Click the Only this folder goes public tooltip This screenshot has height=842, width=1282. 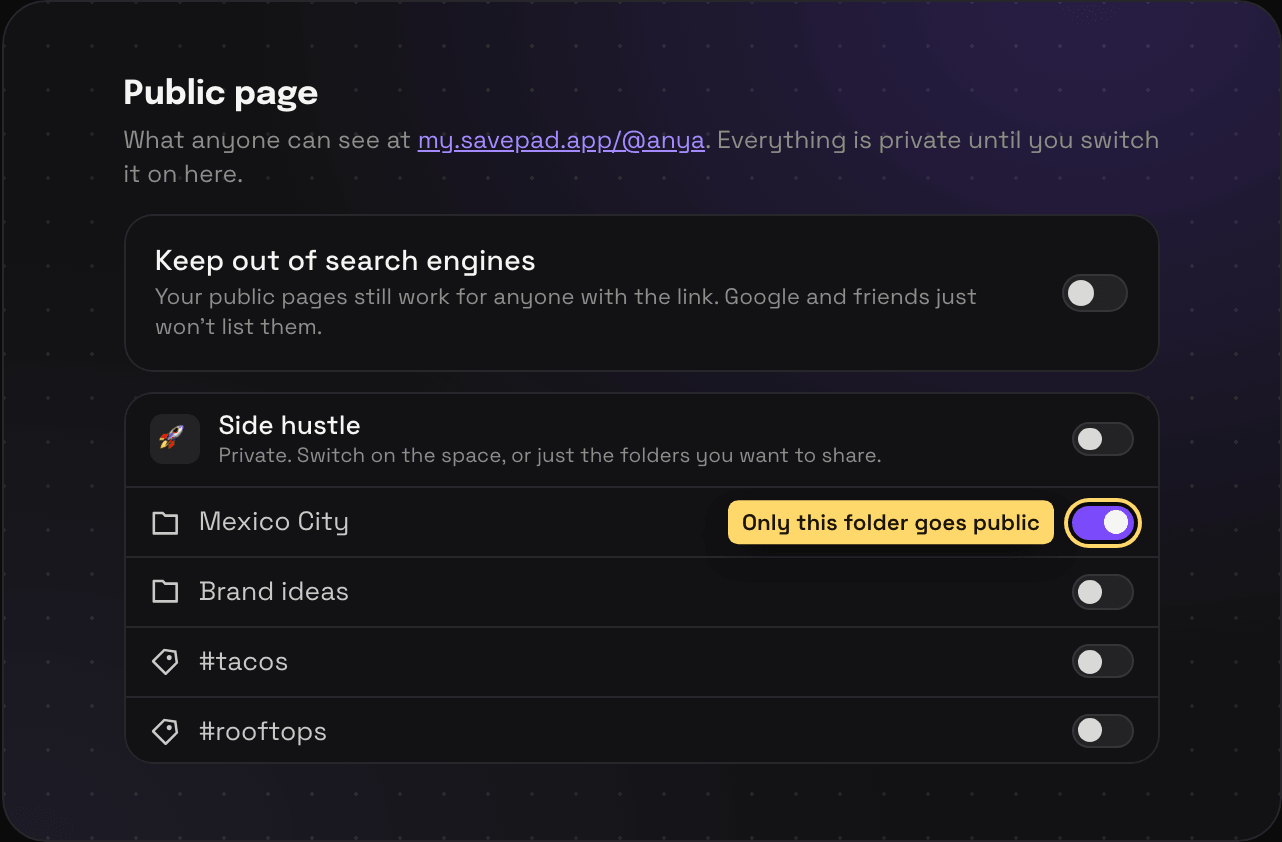point(891,522)
